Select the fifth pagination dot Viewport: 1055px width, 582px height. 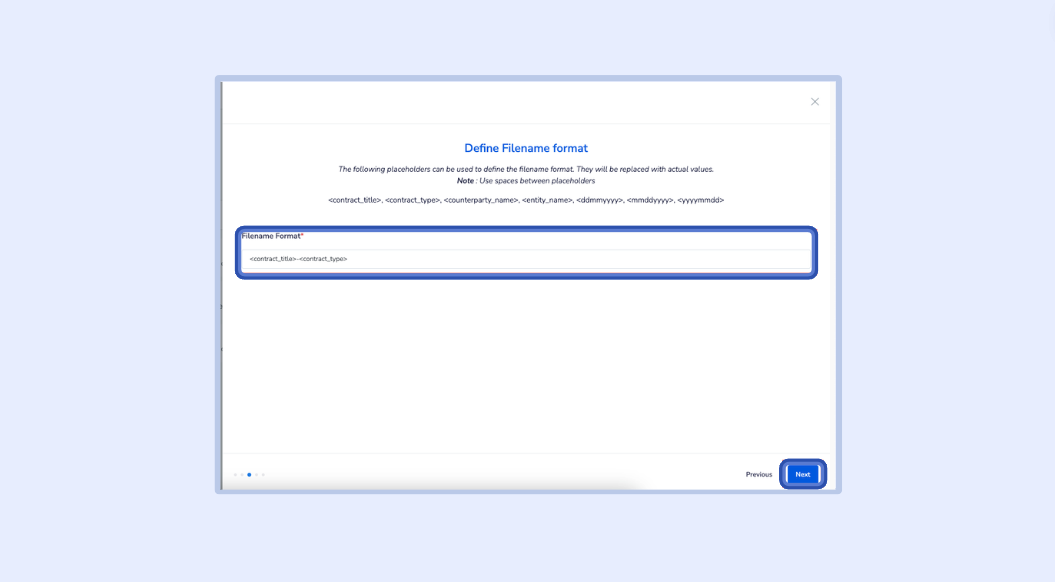pos(263,474)
